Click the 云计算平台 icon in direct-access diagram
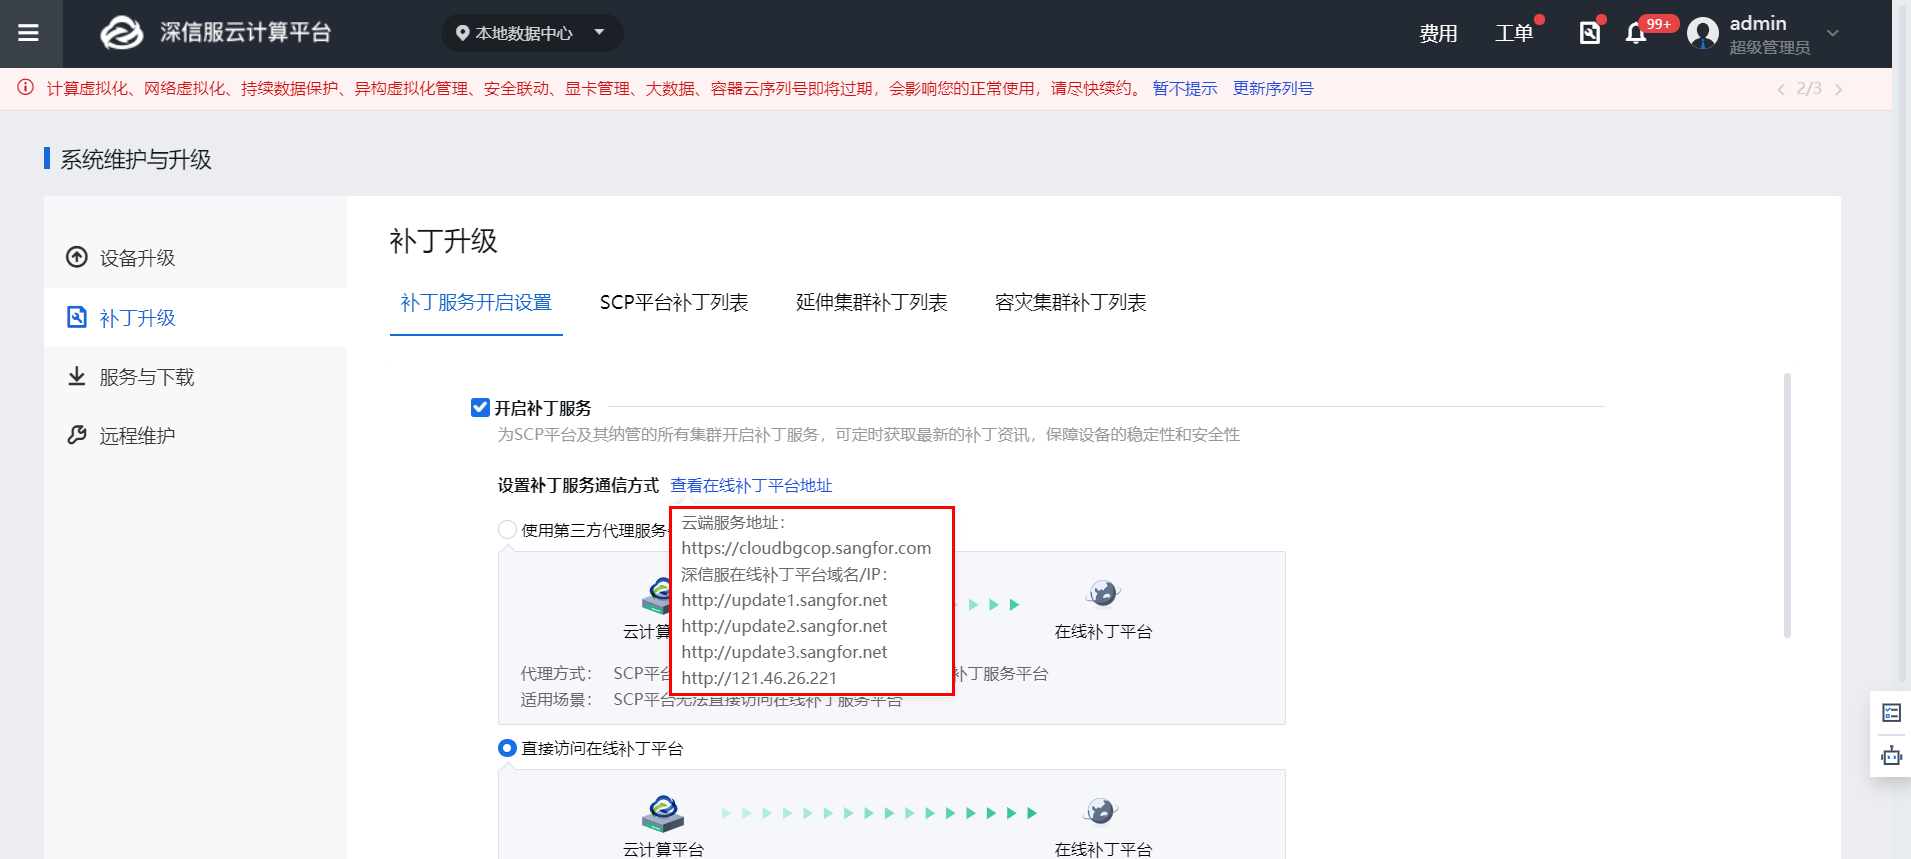 pos(662,813)
